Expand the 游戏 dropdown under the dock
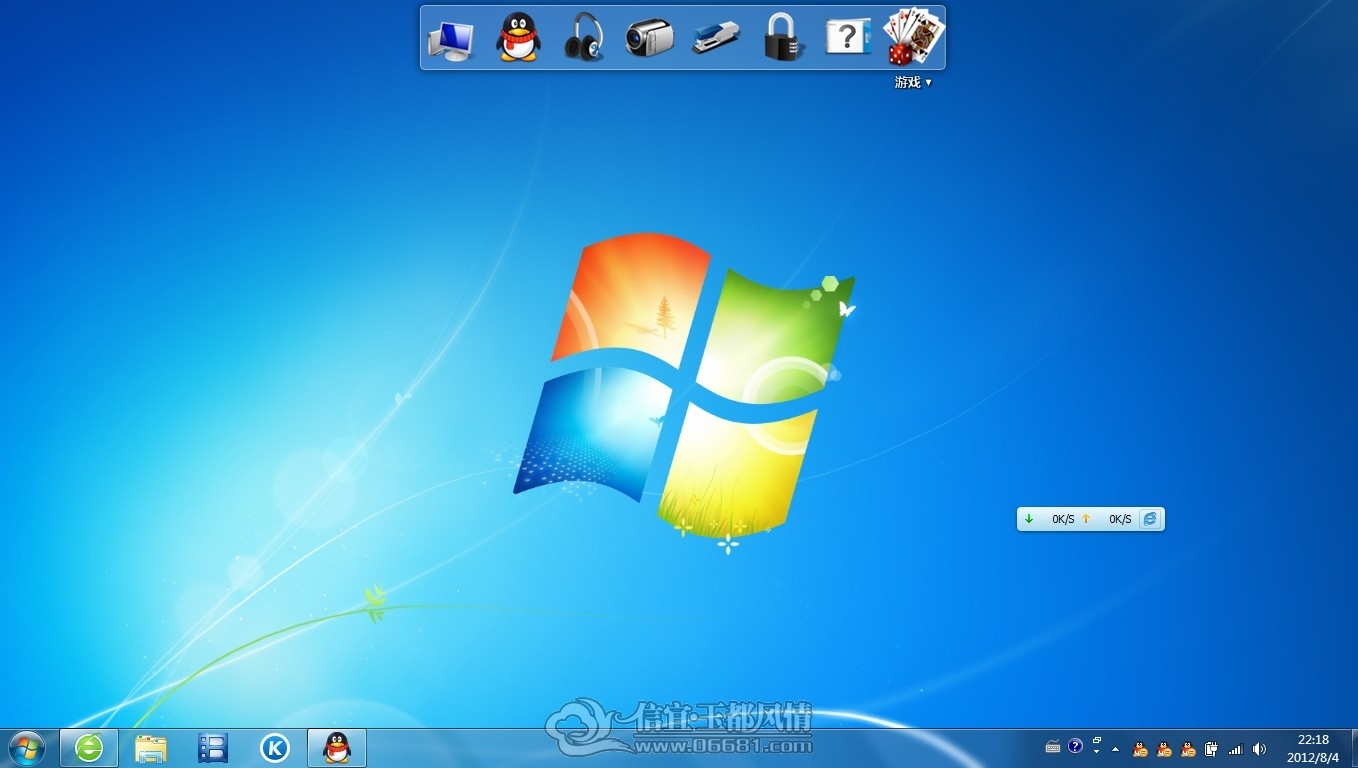Screen dimensions: 1358x768 point(913,83)
